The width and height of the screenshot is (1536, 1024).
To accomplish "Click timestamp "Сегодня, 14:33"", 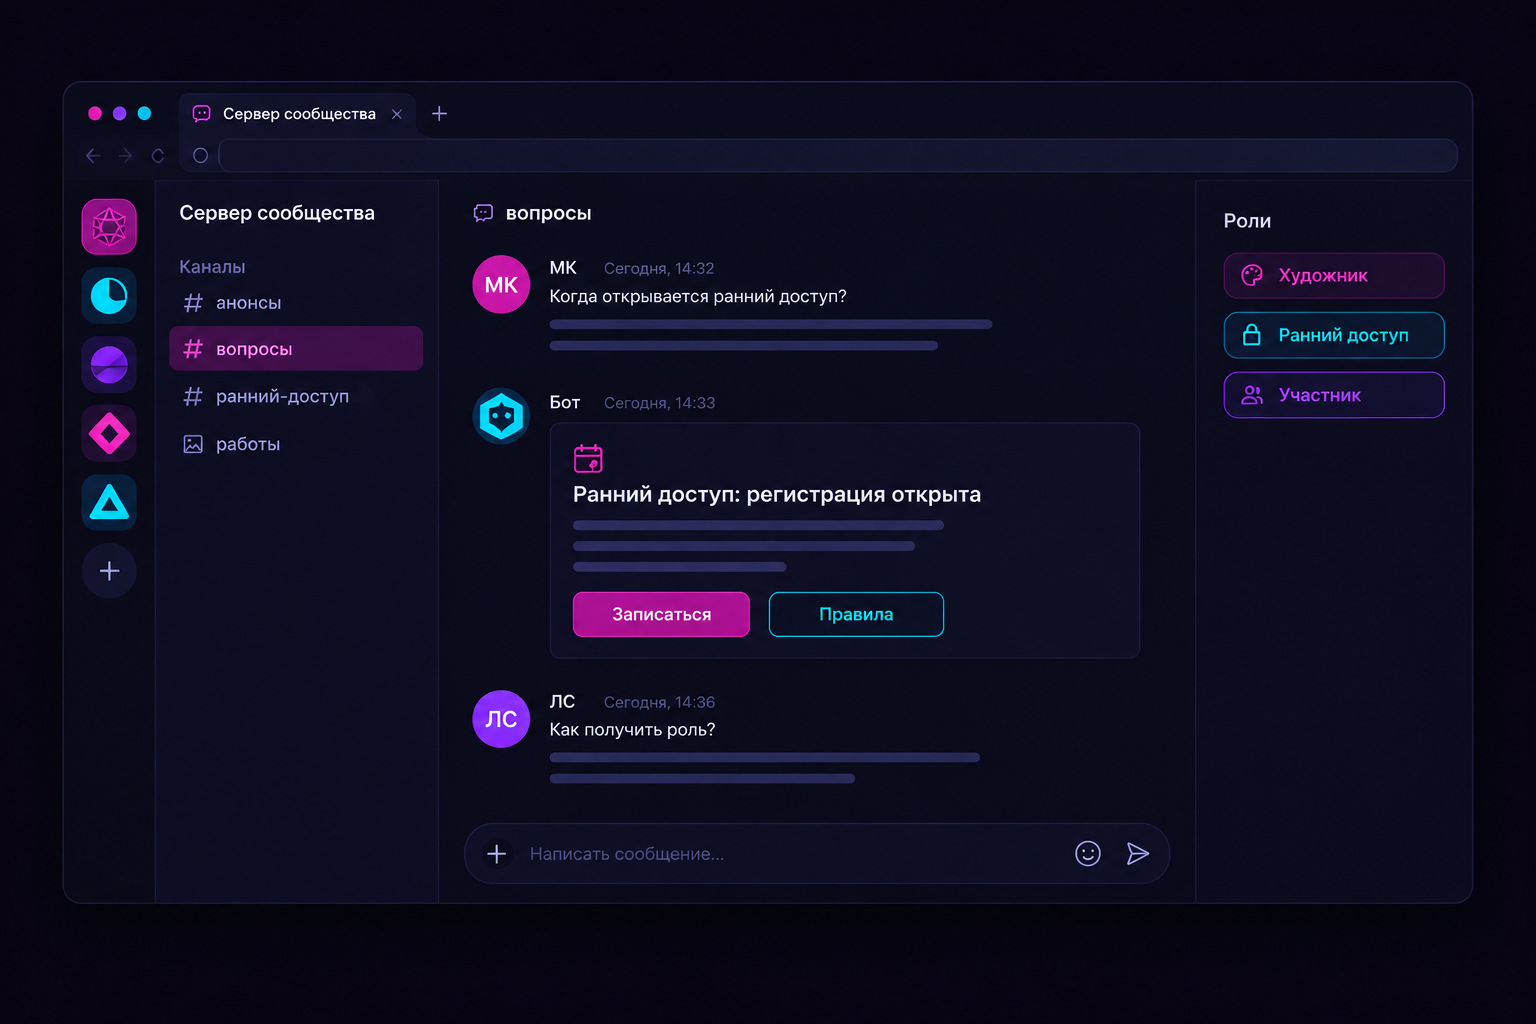I will (659, 403).
